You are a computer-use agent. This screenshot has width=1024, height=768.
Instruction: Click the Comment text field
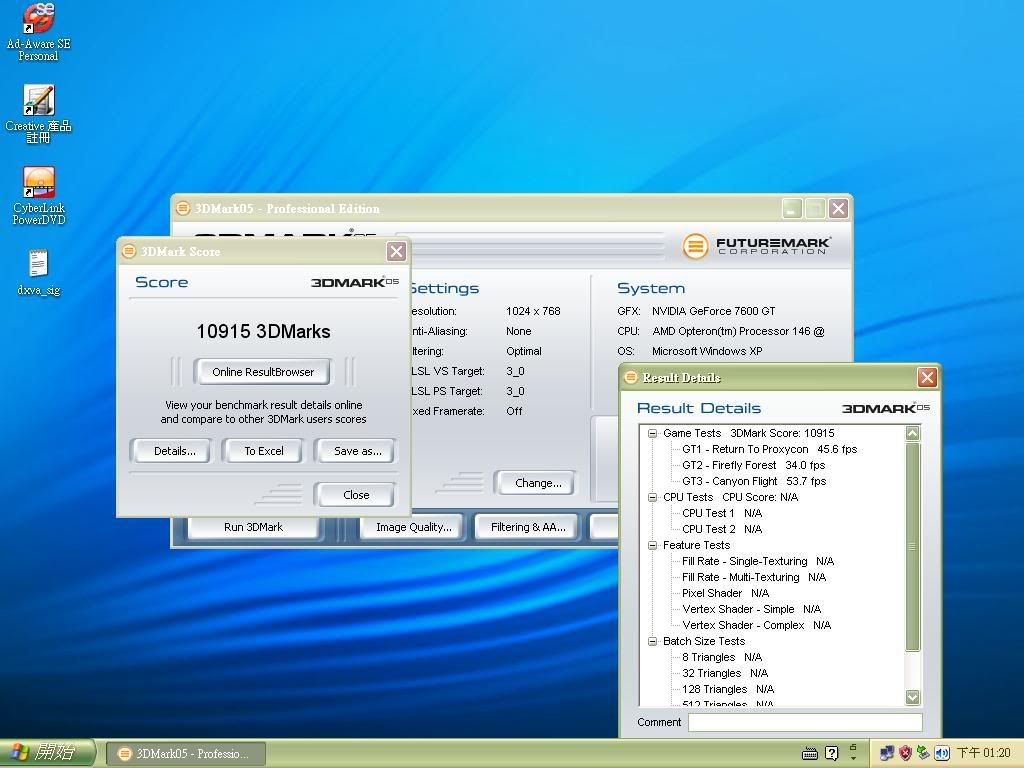tap(804, 722)
